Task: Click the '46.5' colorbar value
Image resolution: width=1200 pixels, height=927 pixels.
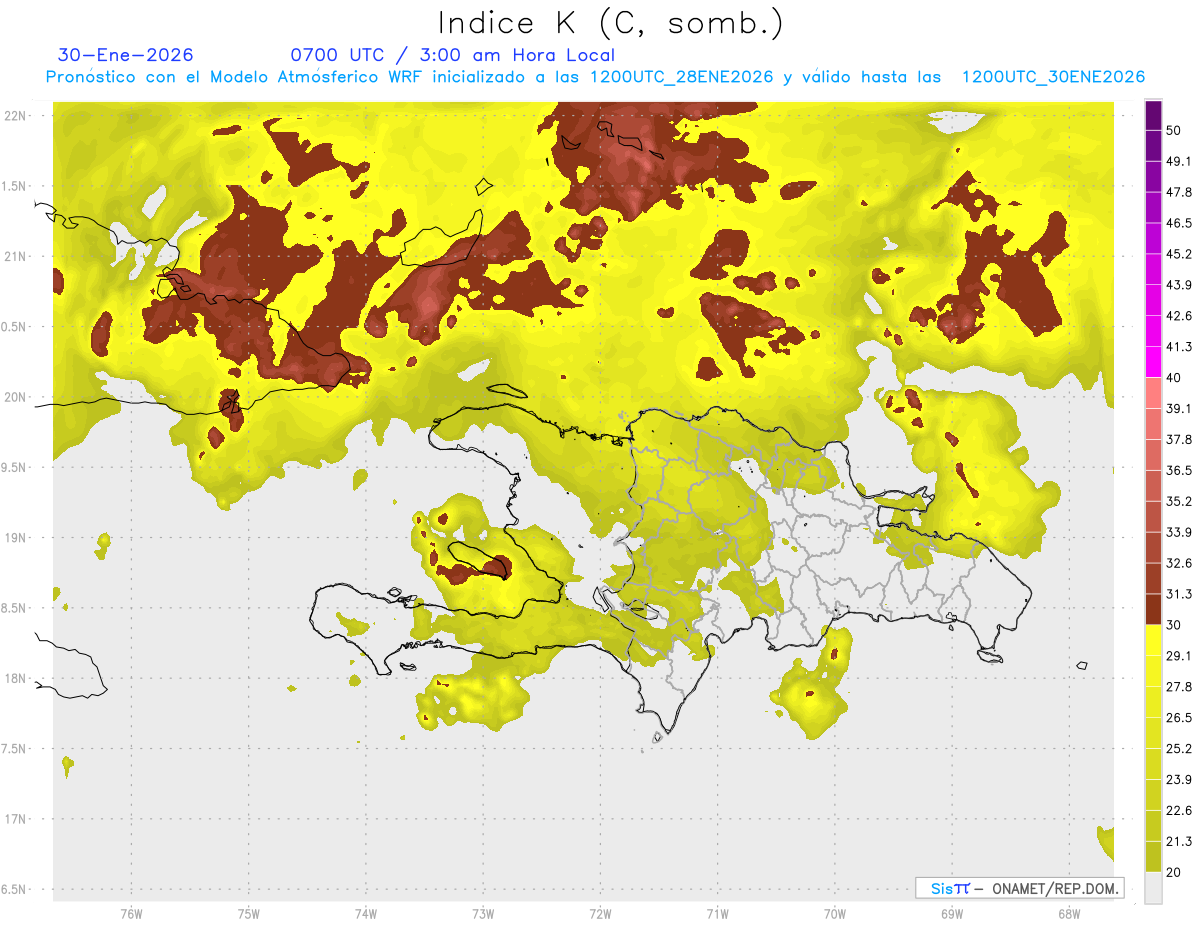Action: [1179, 223]
